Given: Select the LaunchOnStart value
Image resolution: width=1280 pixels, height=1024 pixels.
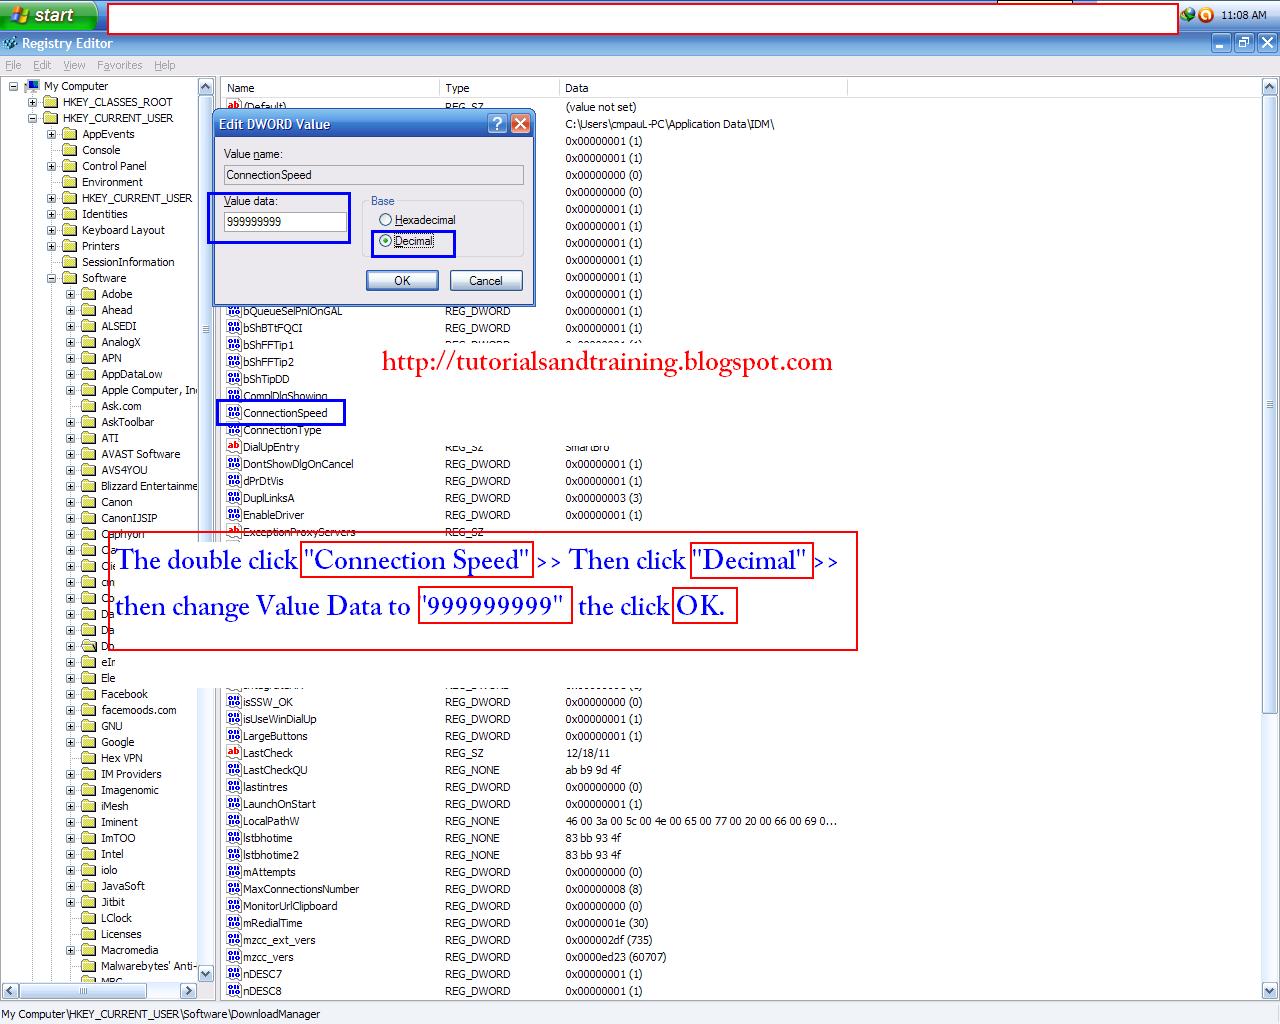Looking at the screenshot, I should (279, 804).
